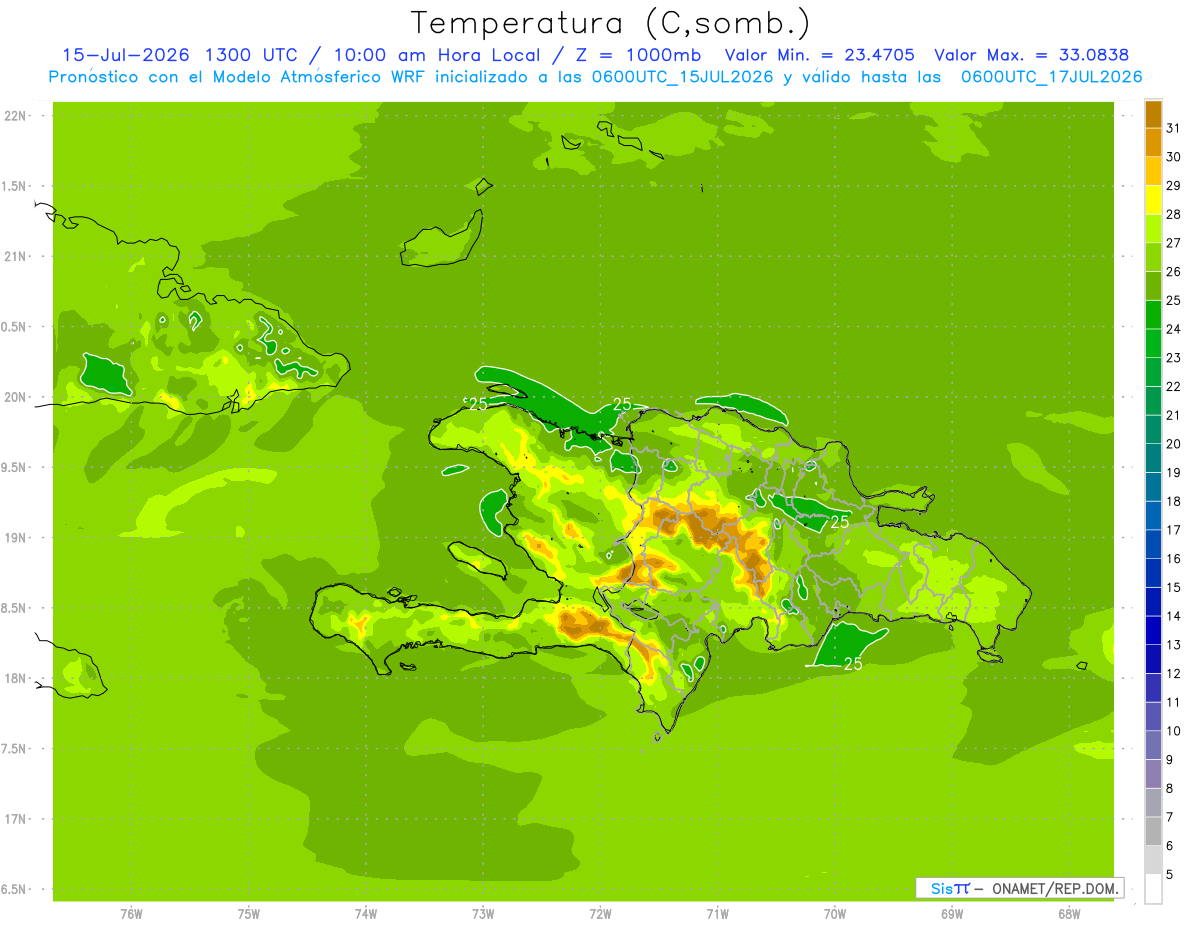This screenshot has width=1200, height=927.
Task: Click the color scale value '19'
Action: pos(1175,472)
